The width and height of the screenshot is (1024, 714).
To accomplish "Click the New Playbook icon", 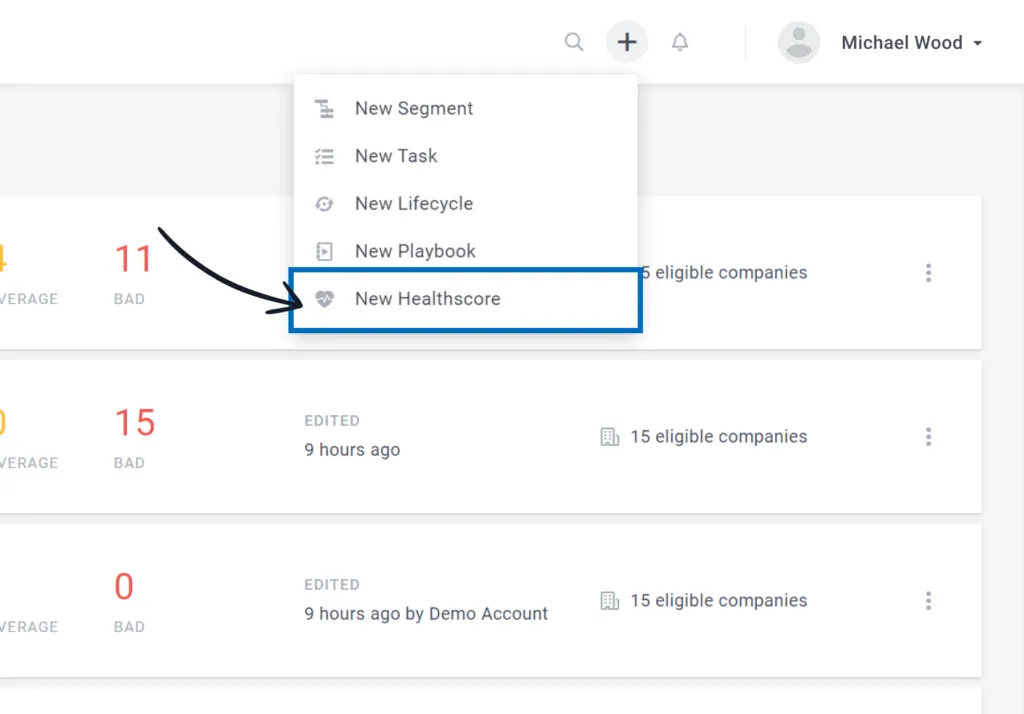I will pyautogui.click(x=324, y=252).
